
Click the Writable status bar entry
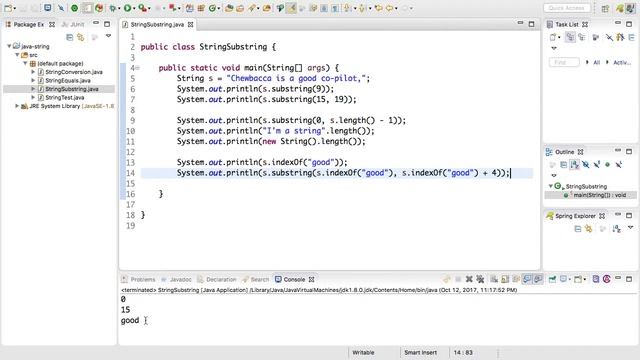point(363,353)
